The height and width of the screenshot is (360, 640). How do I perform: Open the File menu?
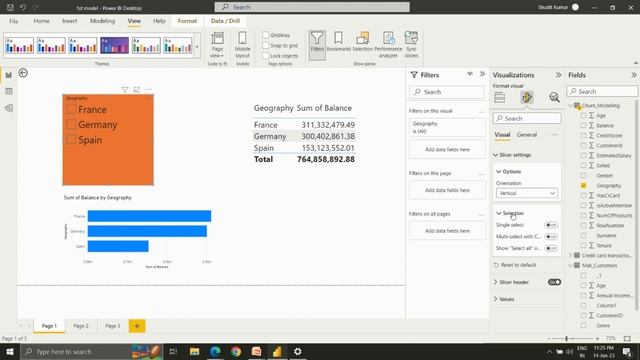[13, 21]
